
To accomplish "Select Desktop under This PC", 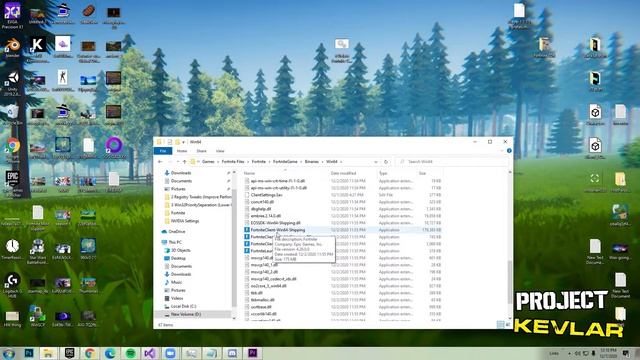I will pos(175,258).
